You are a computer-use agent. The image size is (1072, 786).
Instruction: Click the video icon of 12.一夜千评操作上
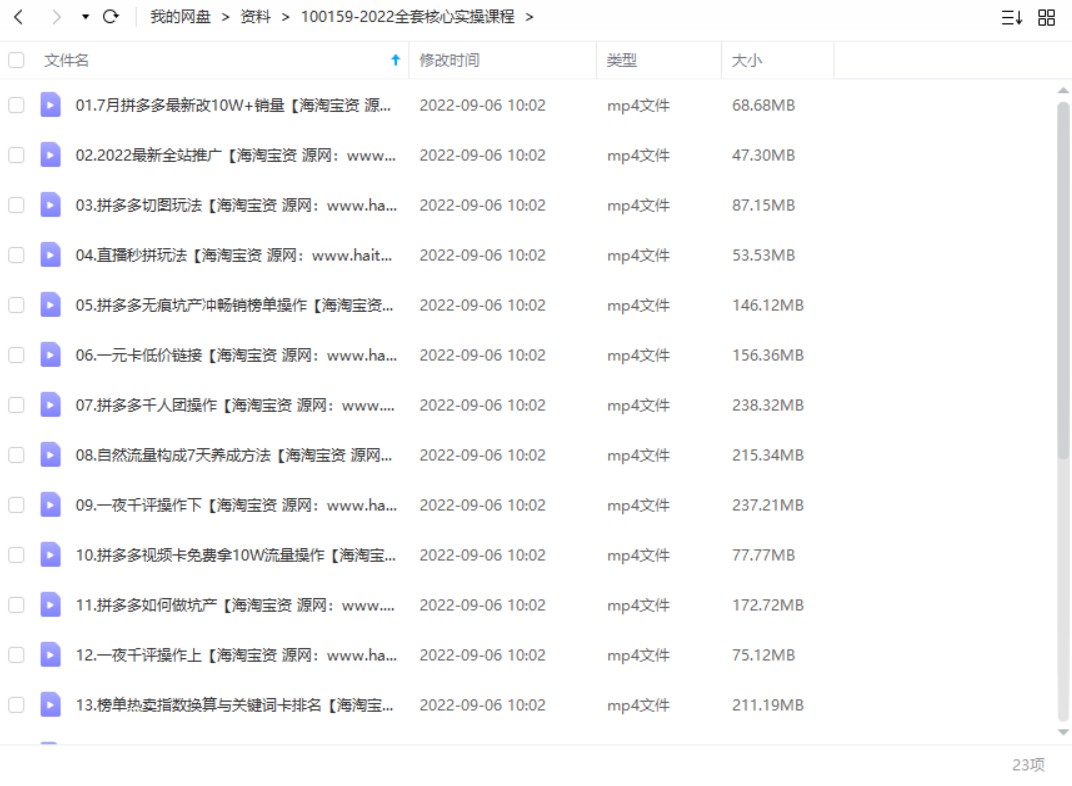(51, 655)
